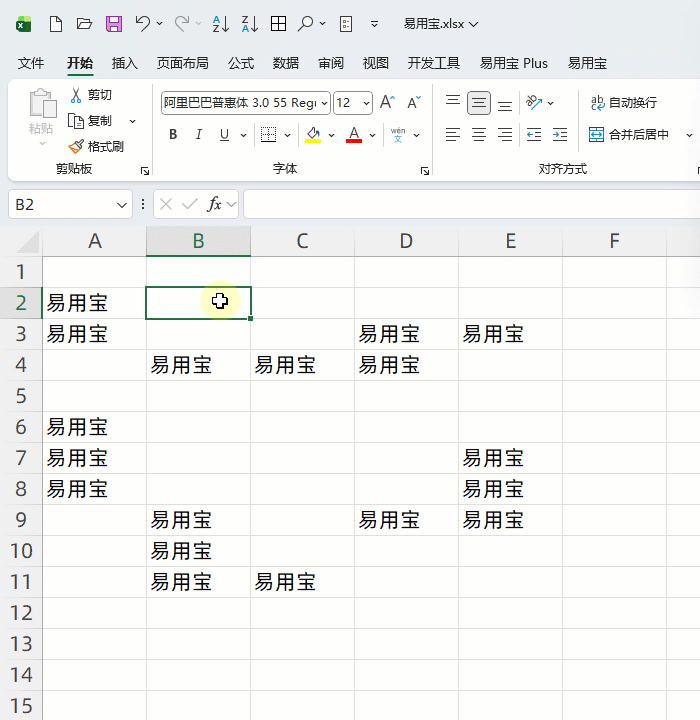The height and width of the screenshot is (720, 700).
Task: Switch to the 插入 tab
Action: coord(125,63)
